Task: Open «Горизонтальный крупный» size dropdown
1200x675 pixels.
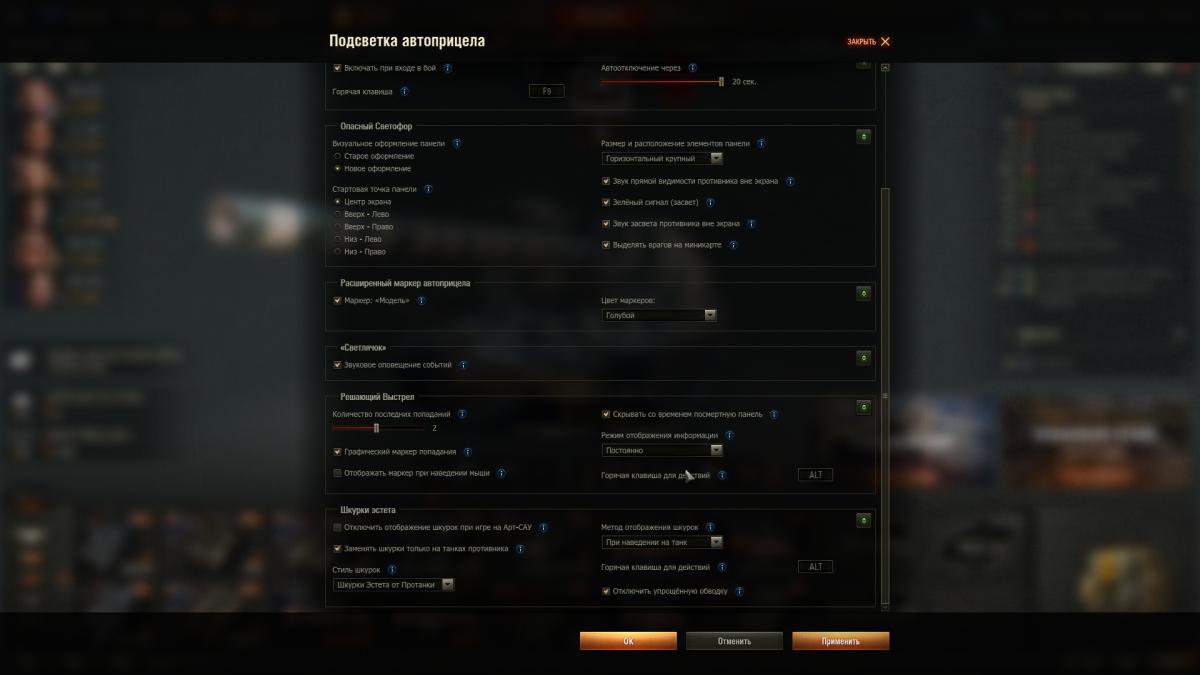Action: pos(662,158)
